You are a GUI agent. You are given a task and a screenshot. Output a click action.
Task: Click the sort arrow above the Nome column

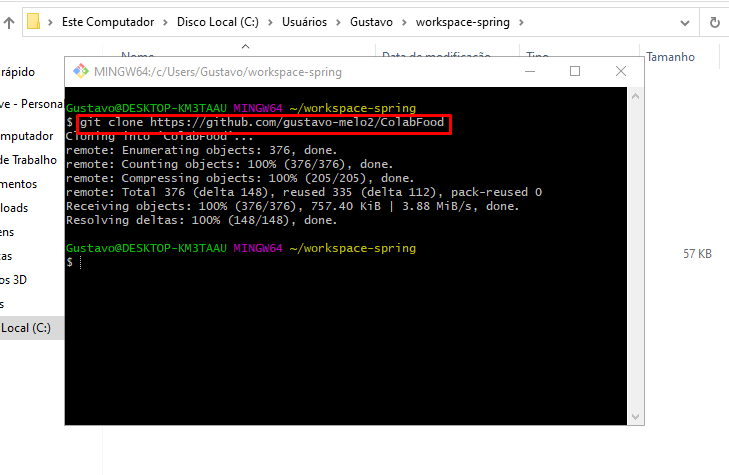[245, 46]
